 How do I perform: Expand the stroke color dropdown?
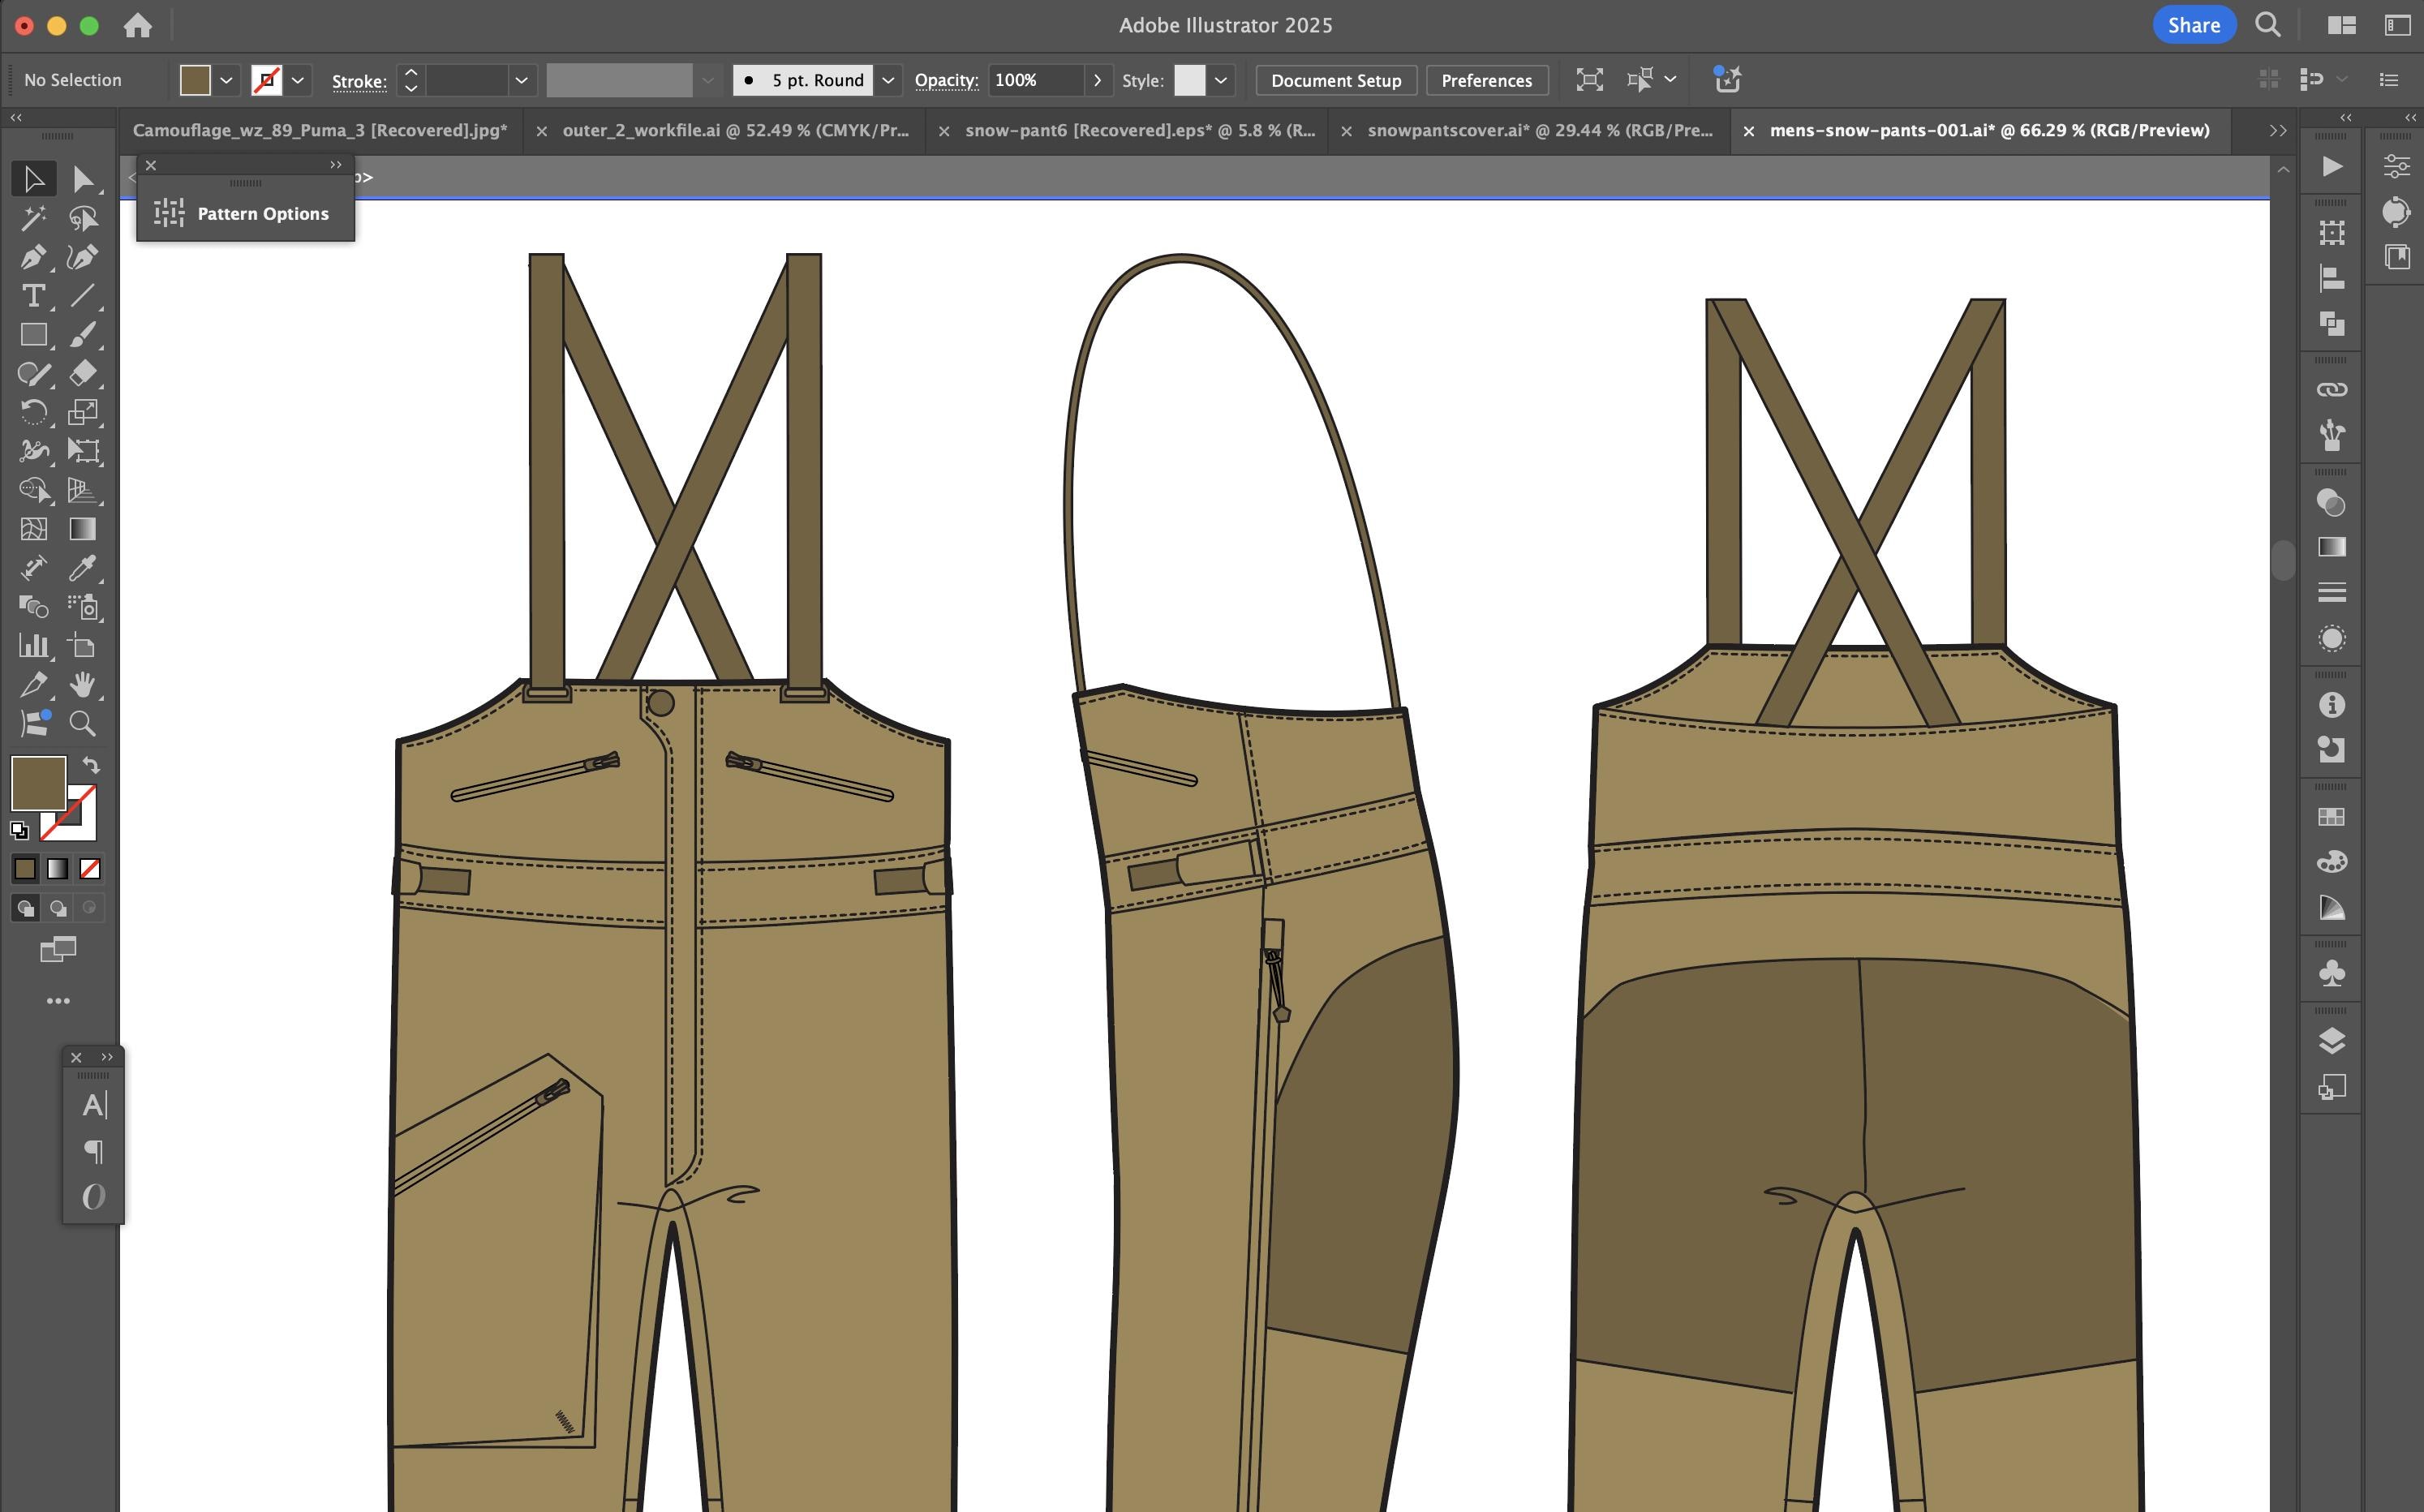click(298, 80)
